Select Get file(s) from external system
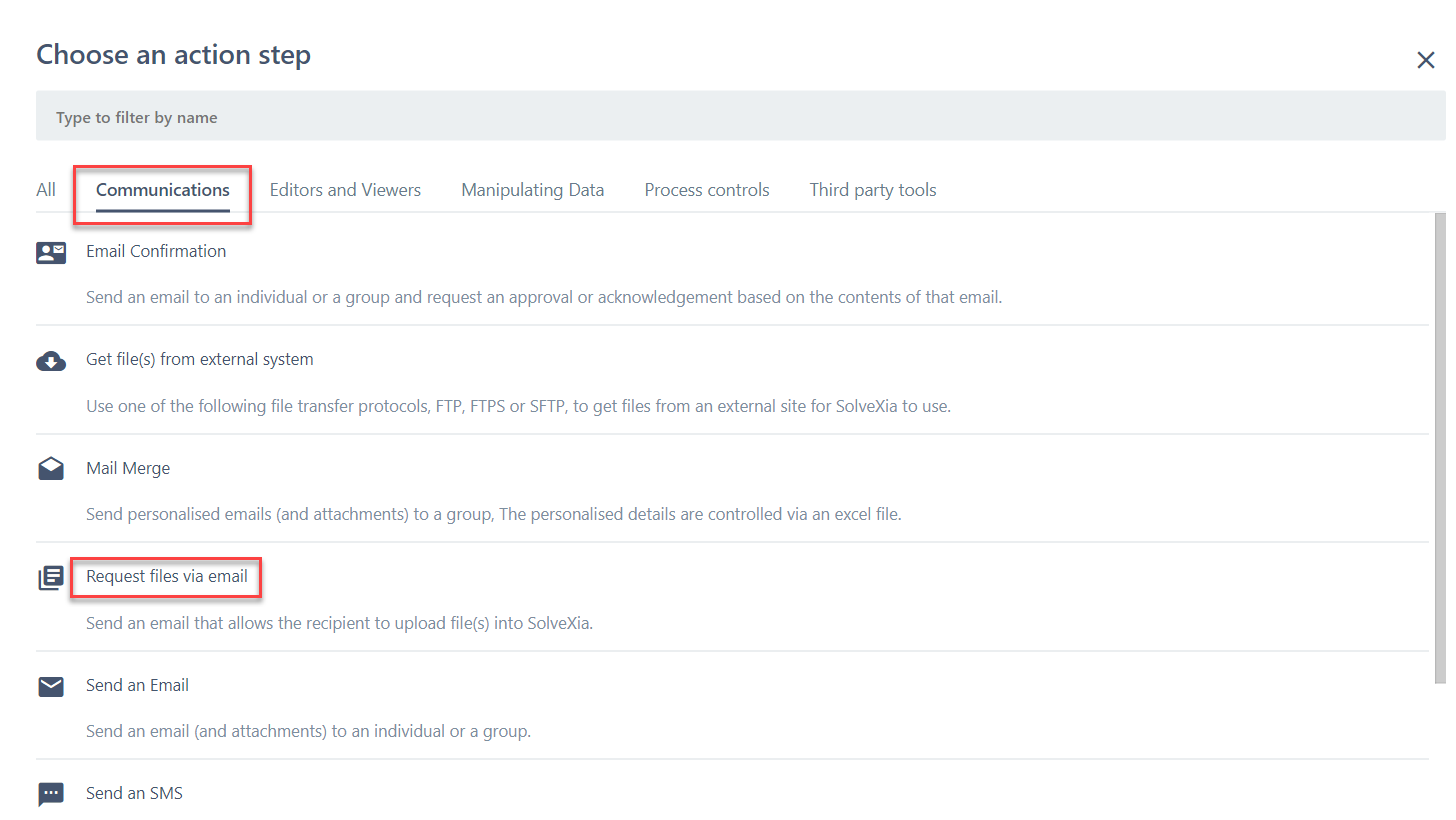Viewport: 1456px width, 820px height. (200, 359)
